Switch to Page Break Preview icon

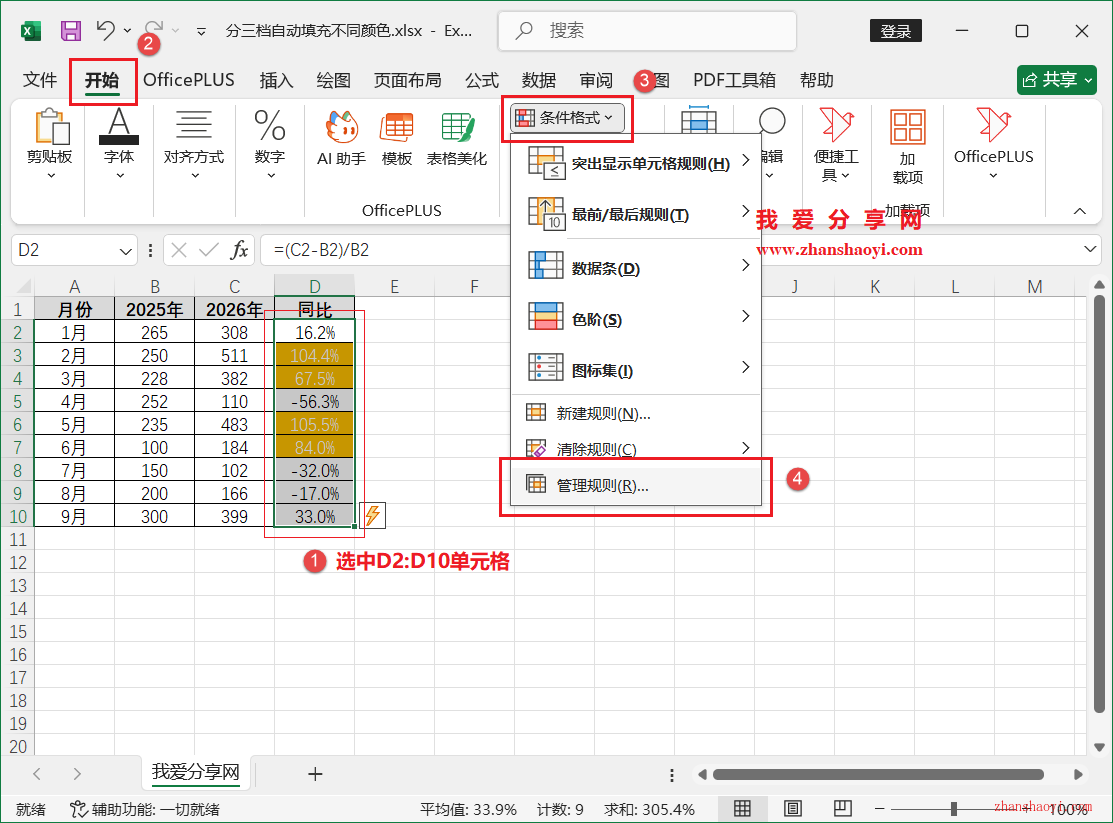843,808
